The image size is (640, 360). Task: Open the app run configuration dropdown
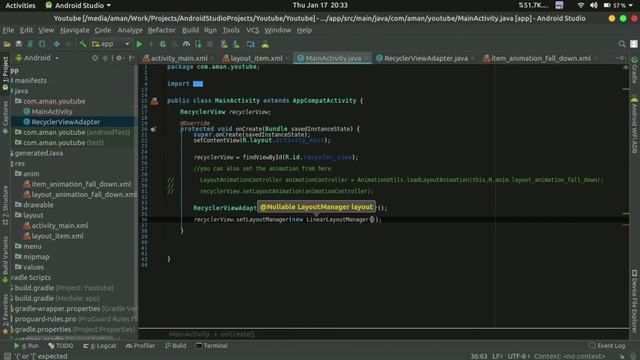(x=111, y=44)
